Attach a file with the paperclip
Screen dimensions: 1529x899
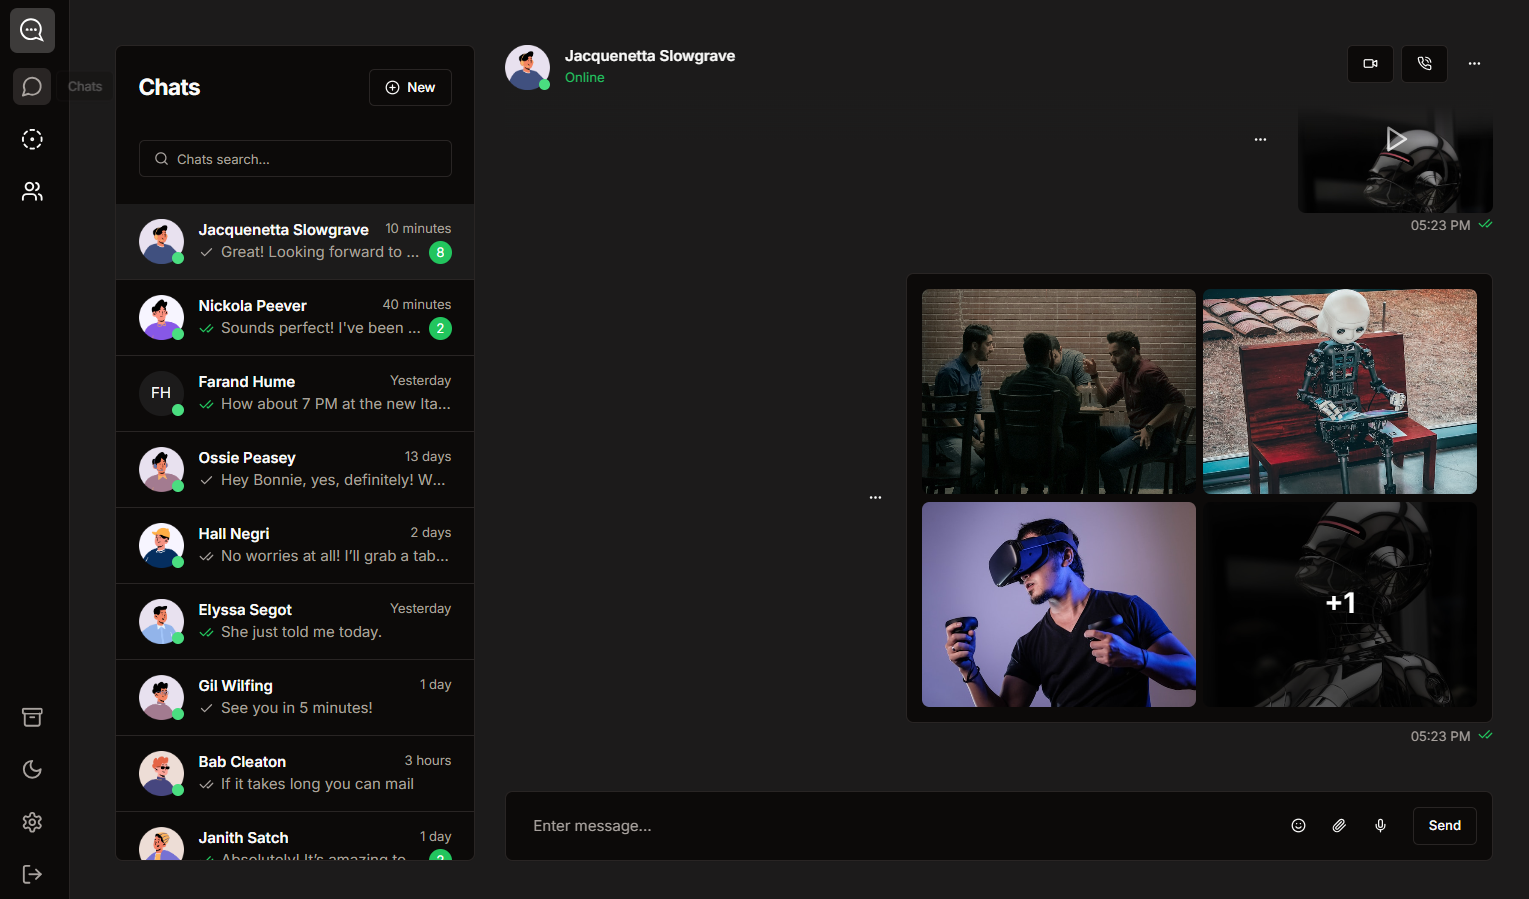tap(1339, 825)
